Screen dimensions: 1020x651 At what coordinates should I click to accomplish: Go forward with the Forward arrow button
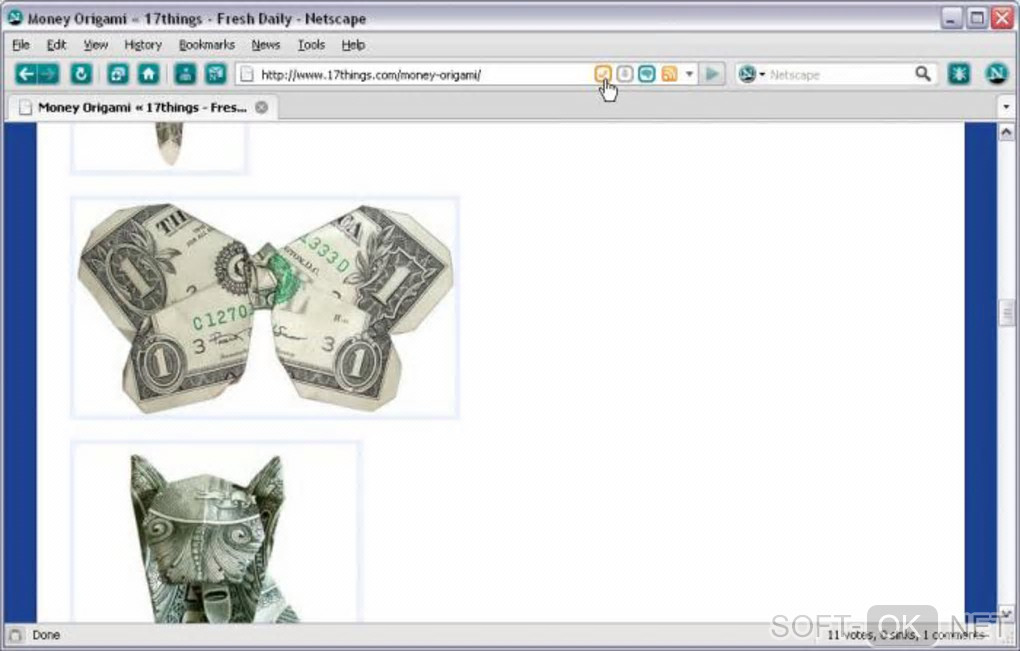coord(48,74)
